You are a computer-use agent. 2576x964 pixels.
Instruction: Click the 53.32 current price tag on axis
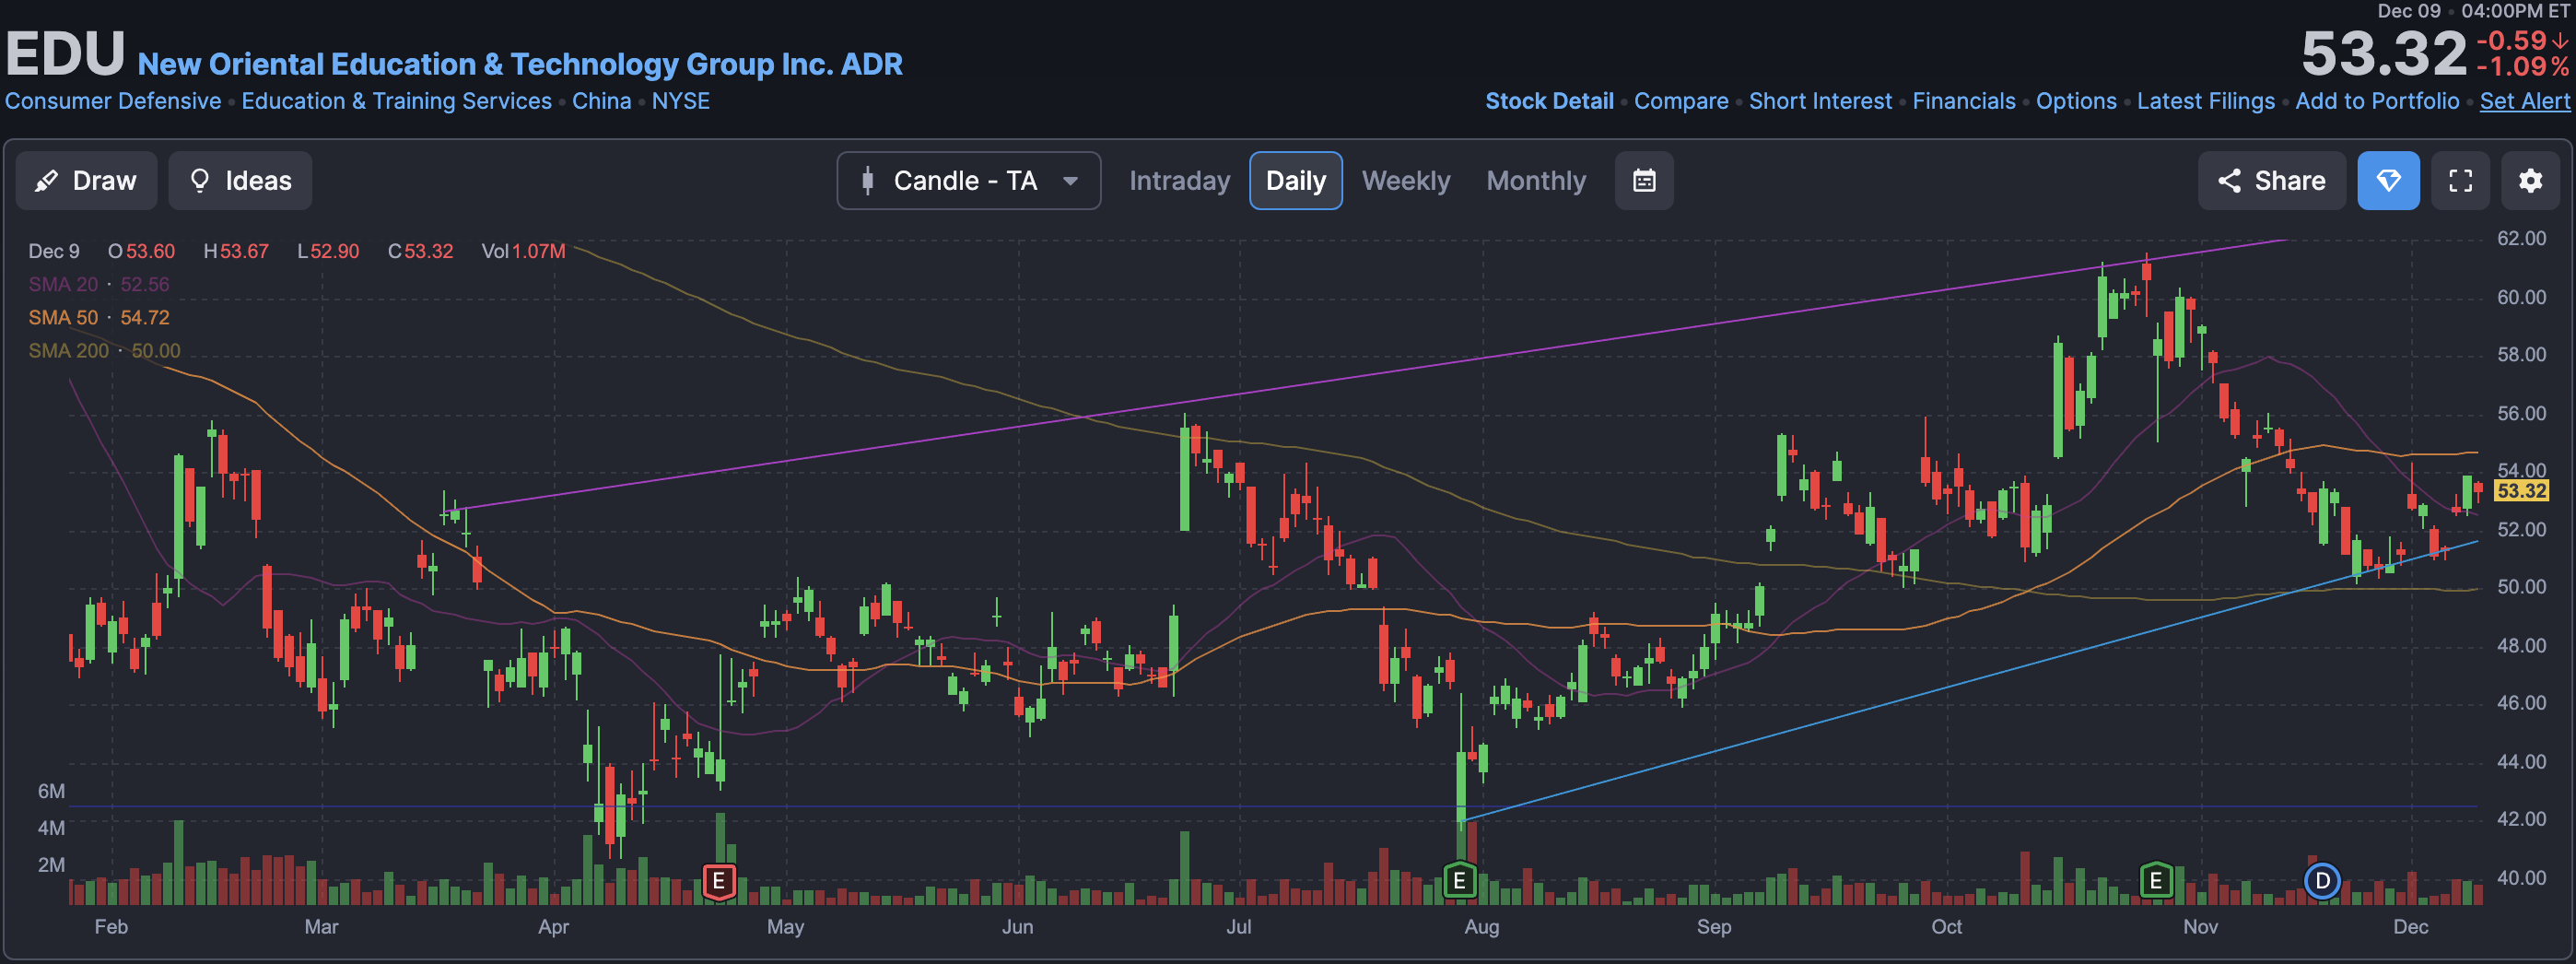2520,491
